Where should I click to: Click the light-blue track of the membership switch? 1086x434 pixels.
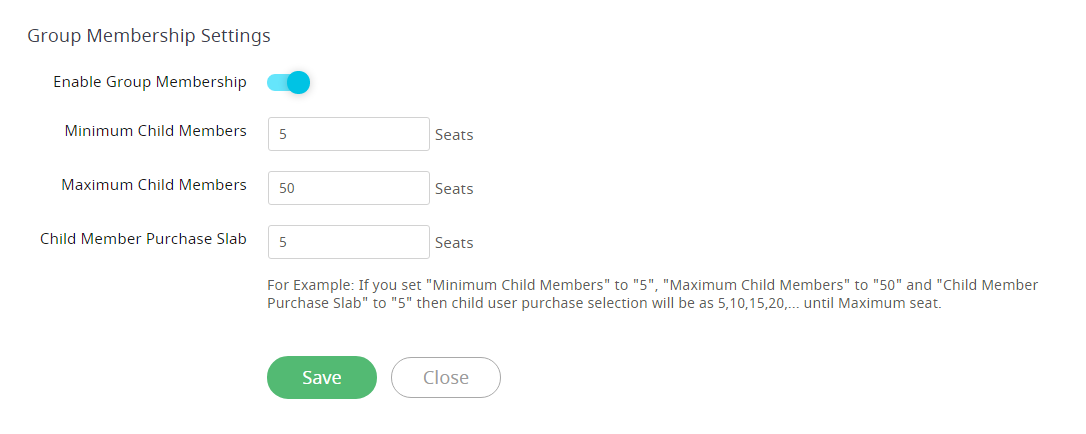(276, 82)
